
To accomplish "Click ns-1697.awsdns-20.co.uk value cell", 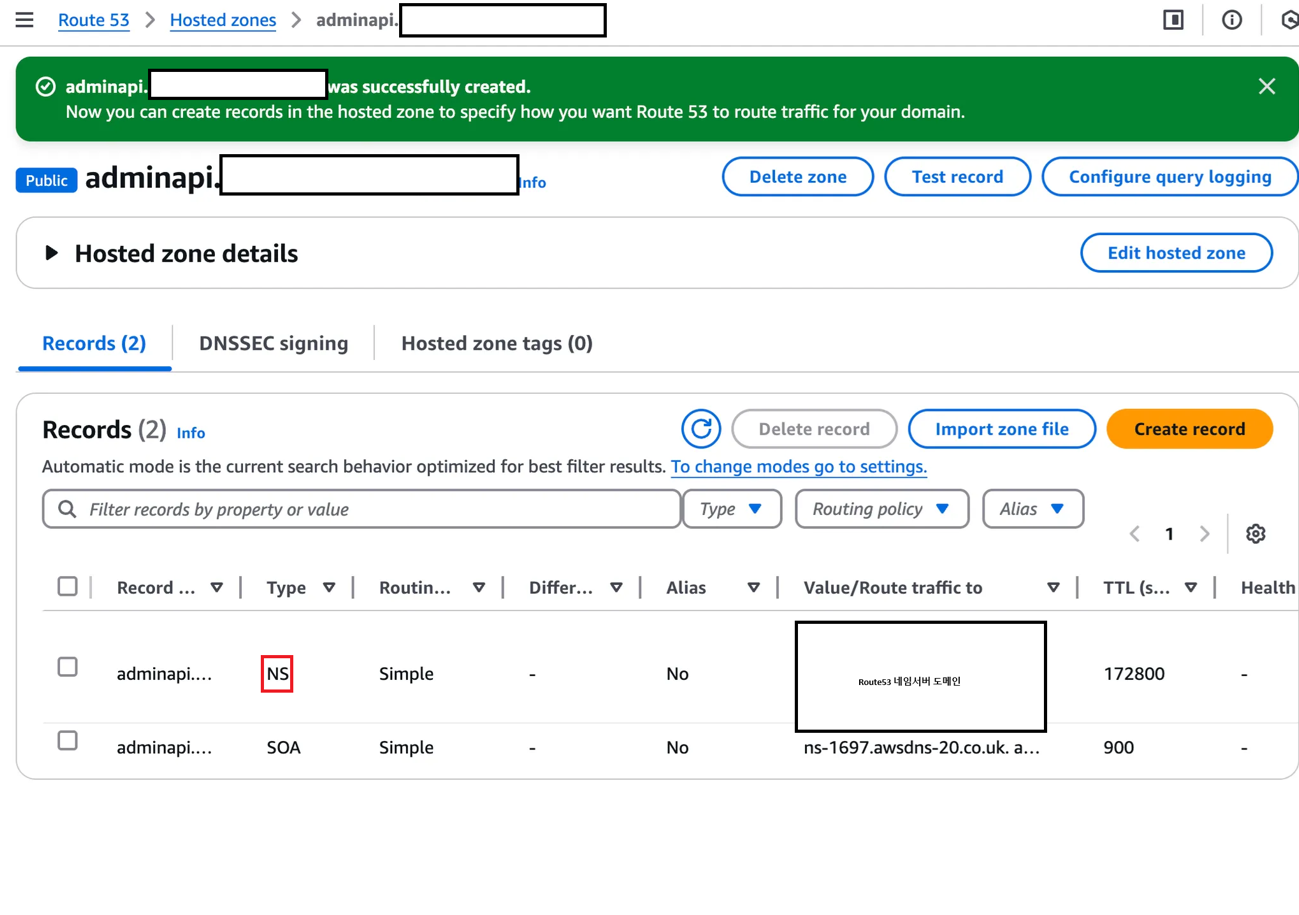I will click(922, 747).
